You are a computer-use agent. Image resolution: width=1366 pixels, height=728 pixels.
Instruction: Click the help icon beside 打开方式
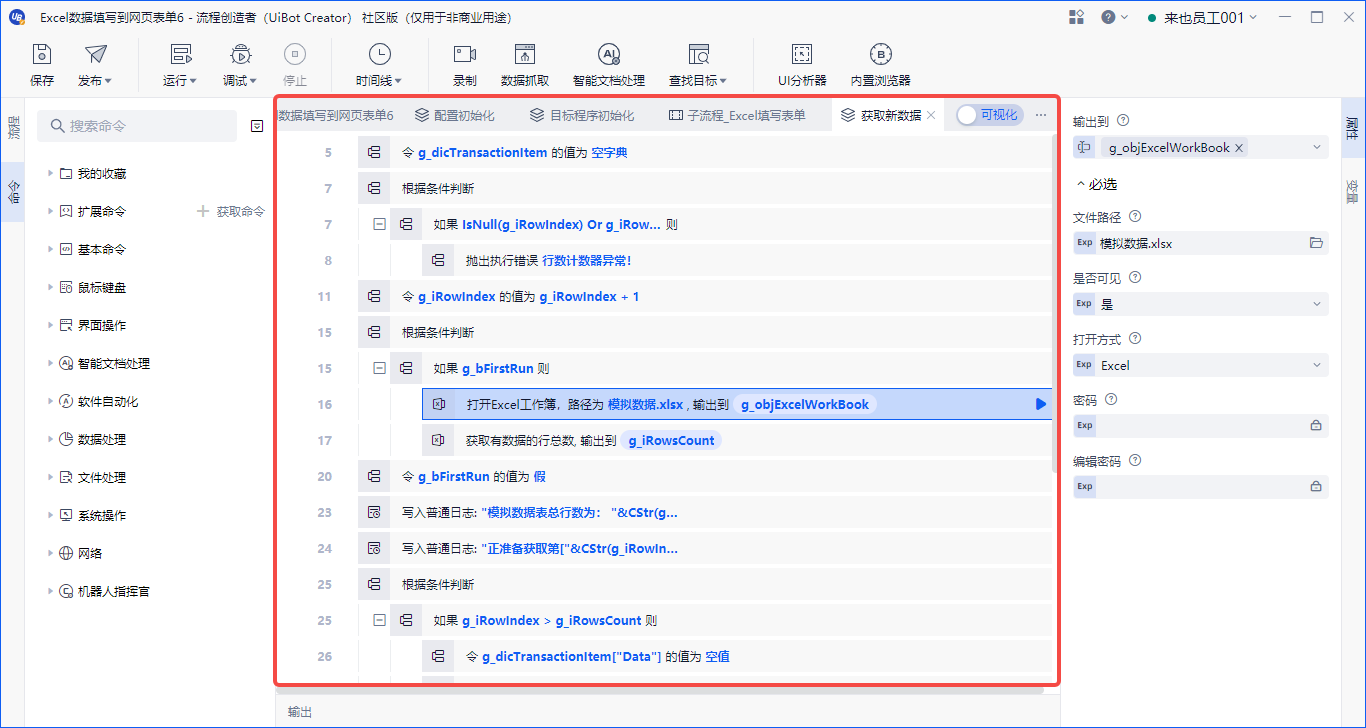[x=1135, y=338]
